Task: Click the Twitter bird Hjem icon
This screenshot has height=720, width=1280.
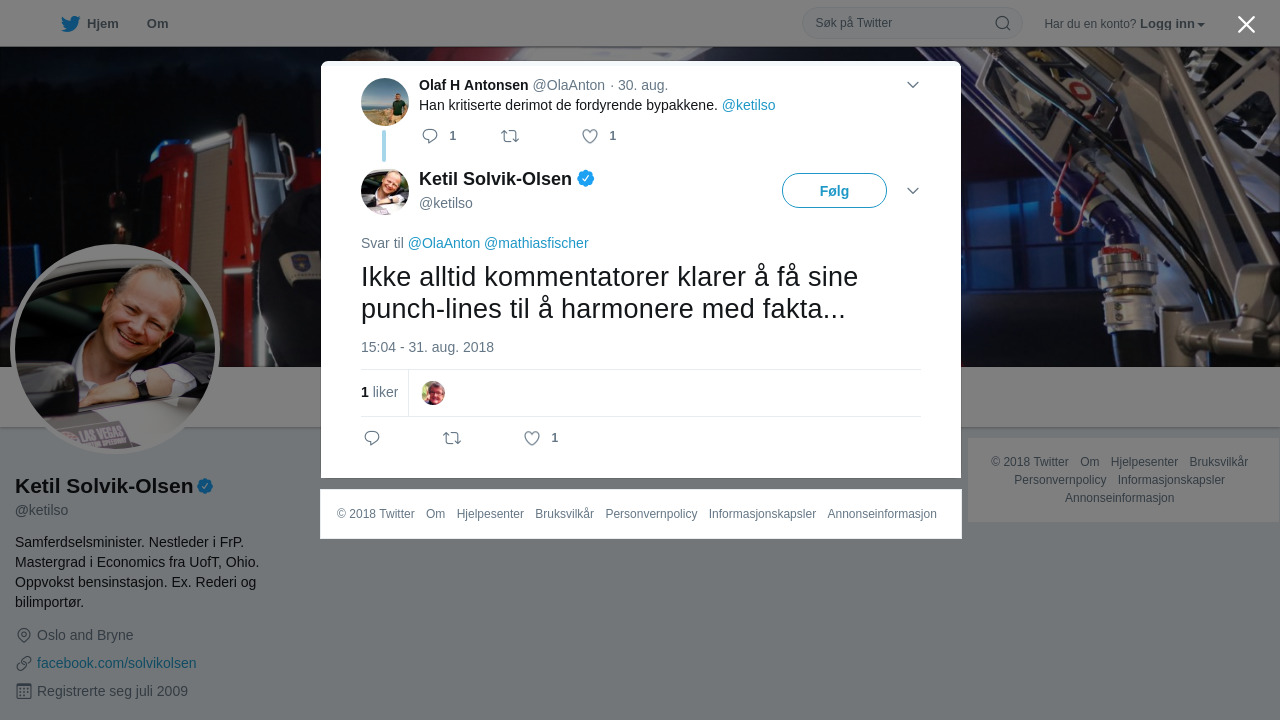Action: tap(70, 24)
